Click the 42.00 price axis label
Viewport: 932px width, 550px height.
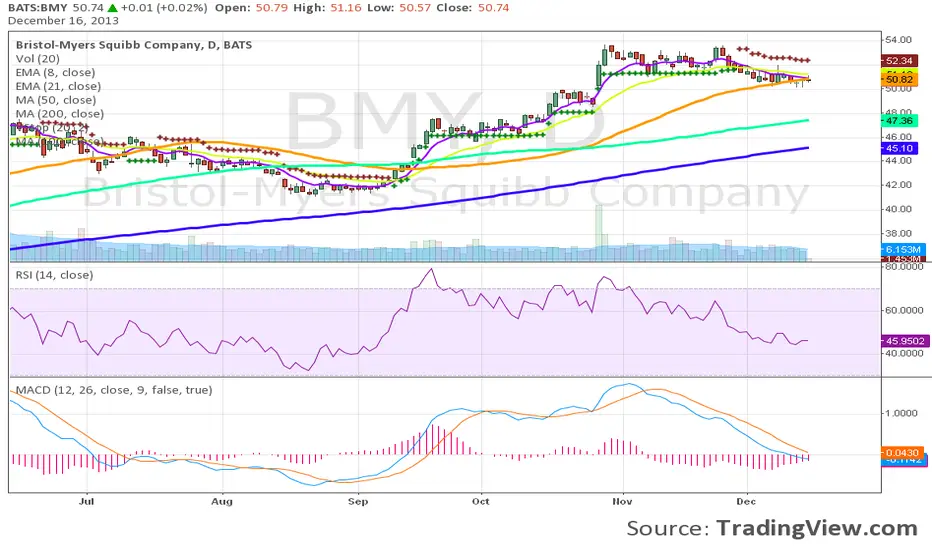coord(898,185)
